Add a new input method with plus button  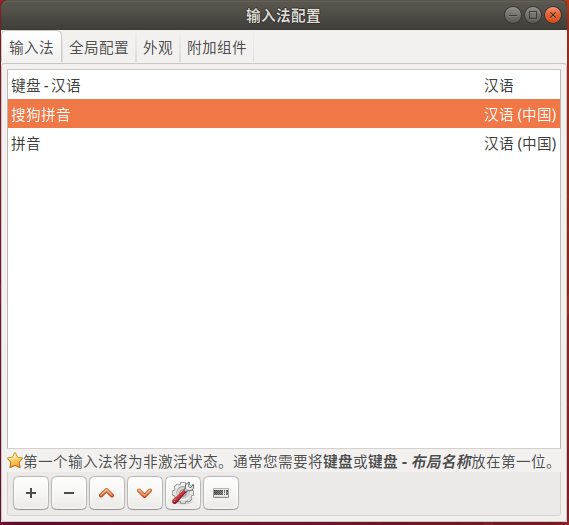coord(31,493)
